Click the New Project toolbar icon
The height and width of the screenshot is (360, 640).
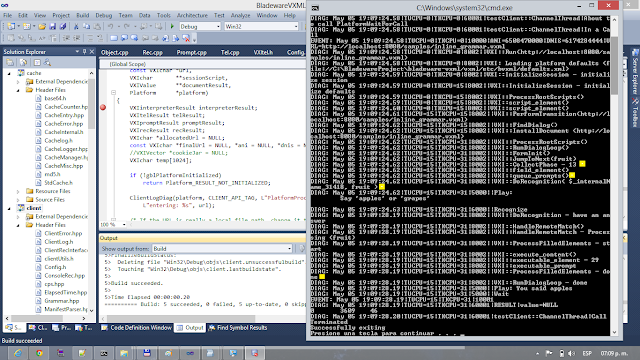[11, 27]
